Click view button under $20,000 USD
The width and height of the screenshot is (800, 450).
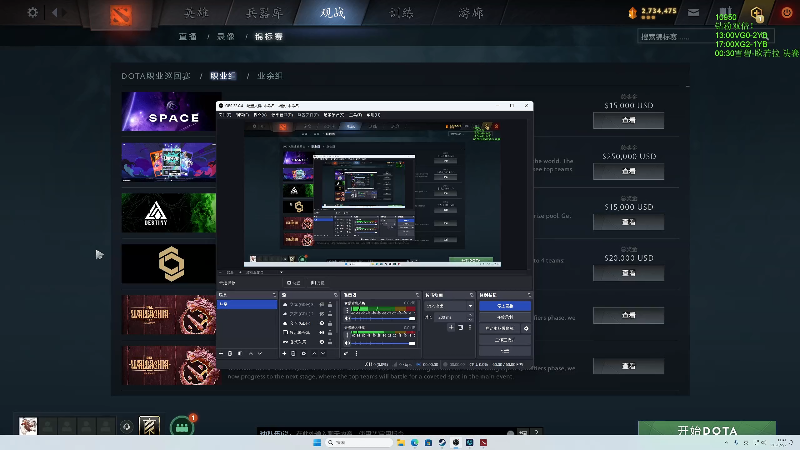(x=629, y=273)
